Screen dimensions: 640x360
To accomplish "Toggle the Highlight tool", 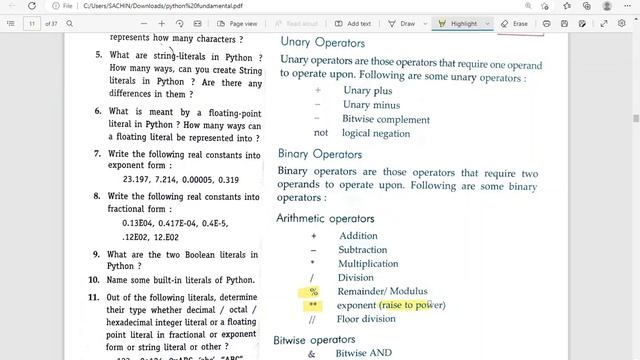I will (x=458, y=24).
